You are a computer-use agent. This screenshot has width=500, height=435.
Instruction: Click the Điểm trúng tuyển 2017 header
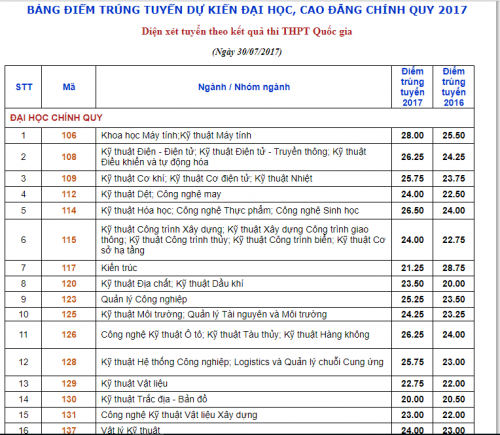point(412,87)
